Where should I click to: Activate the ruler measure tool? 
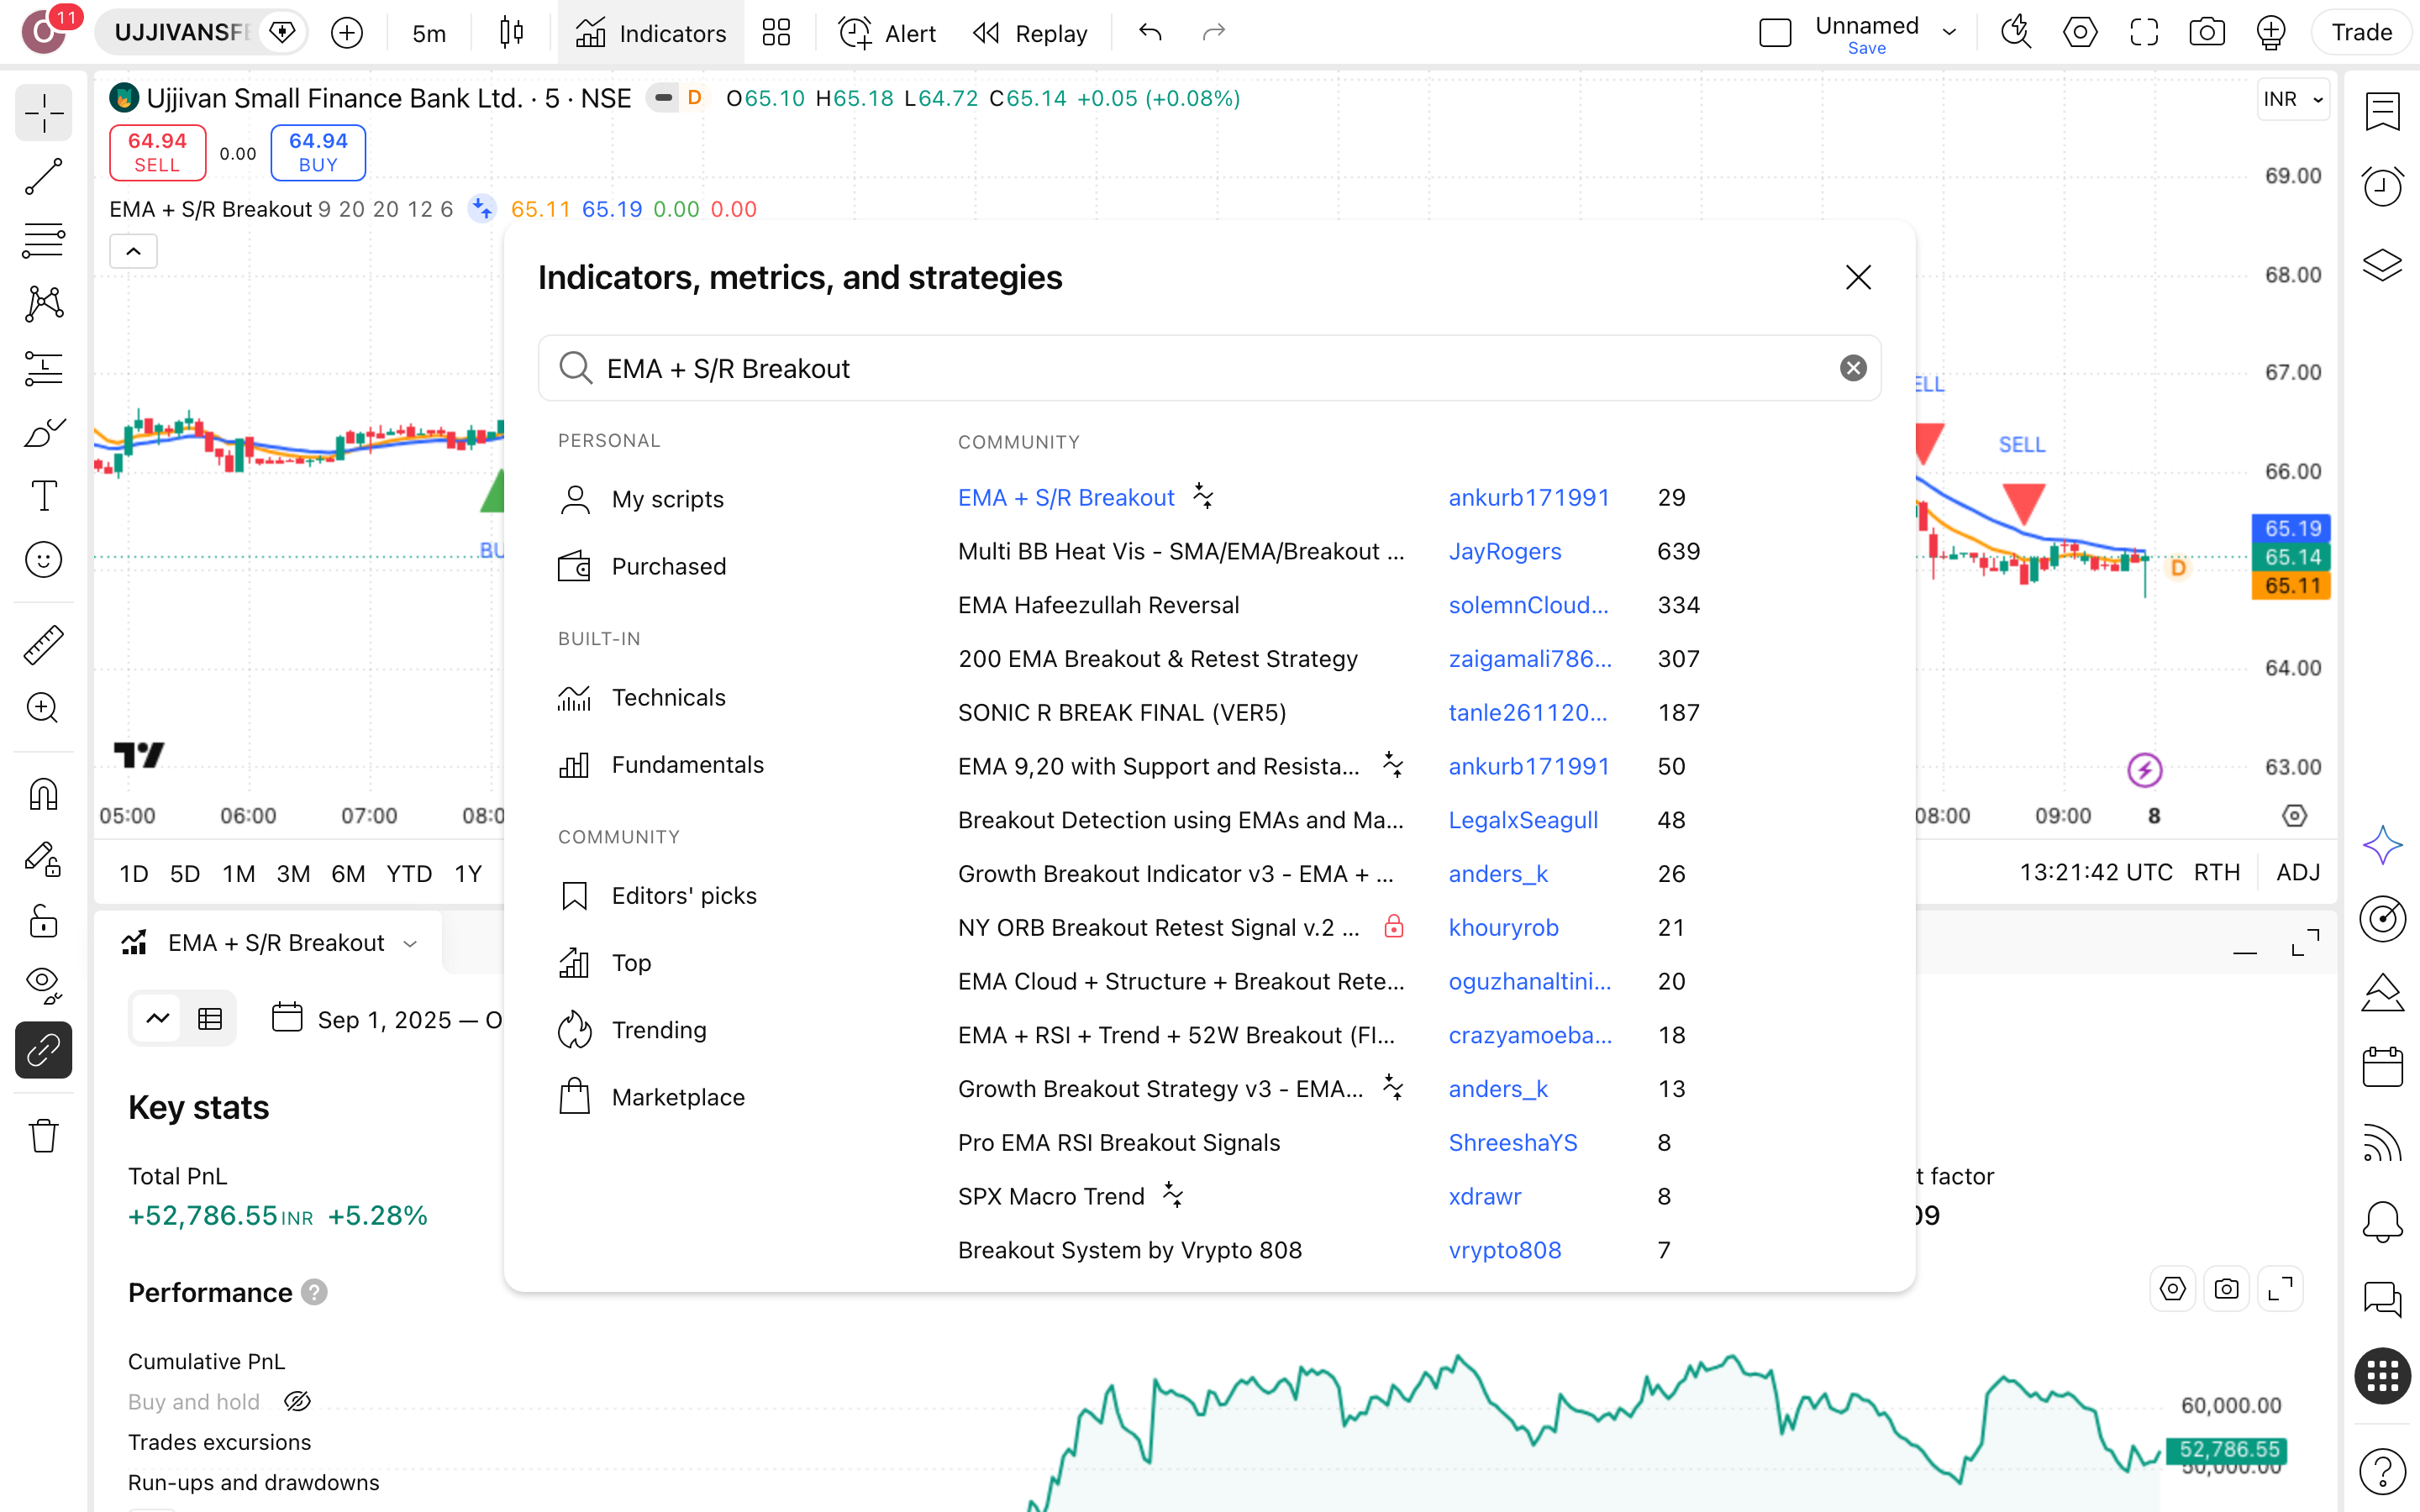(43, 645)
